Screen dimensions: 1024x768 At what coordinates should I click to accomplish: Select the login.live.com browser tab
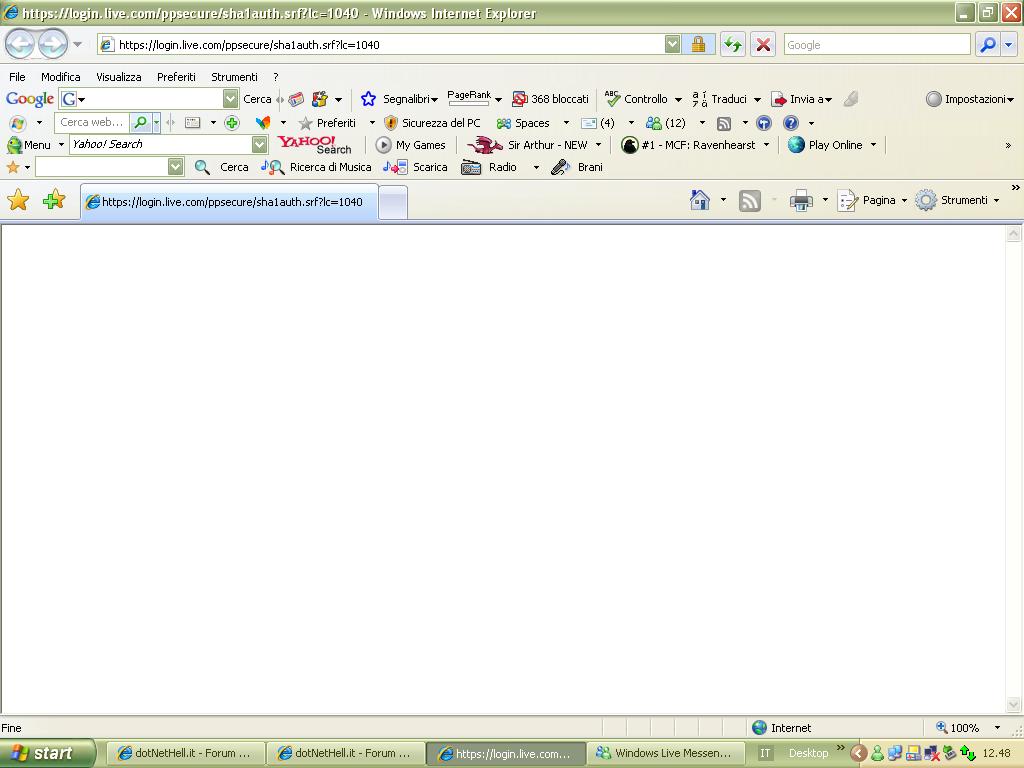[229, 202]
